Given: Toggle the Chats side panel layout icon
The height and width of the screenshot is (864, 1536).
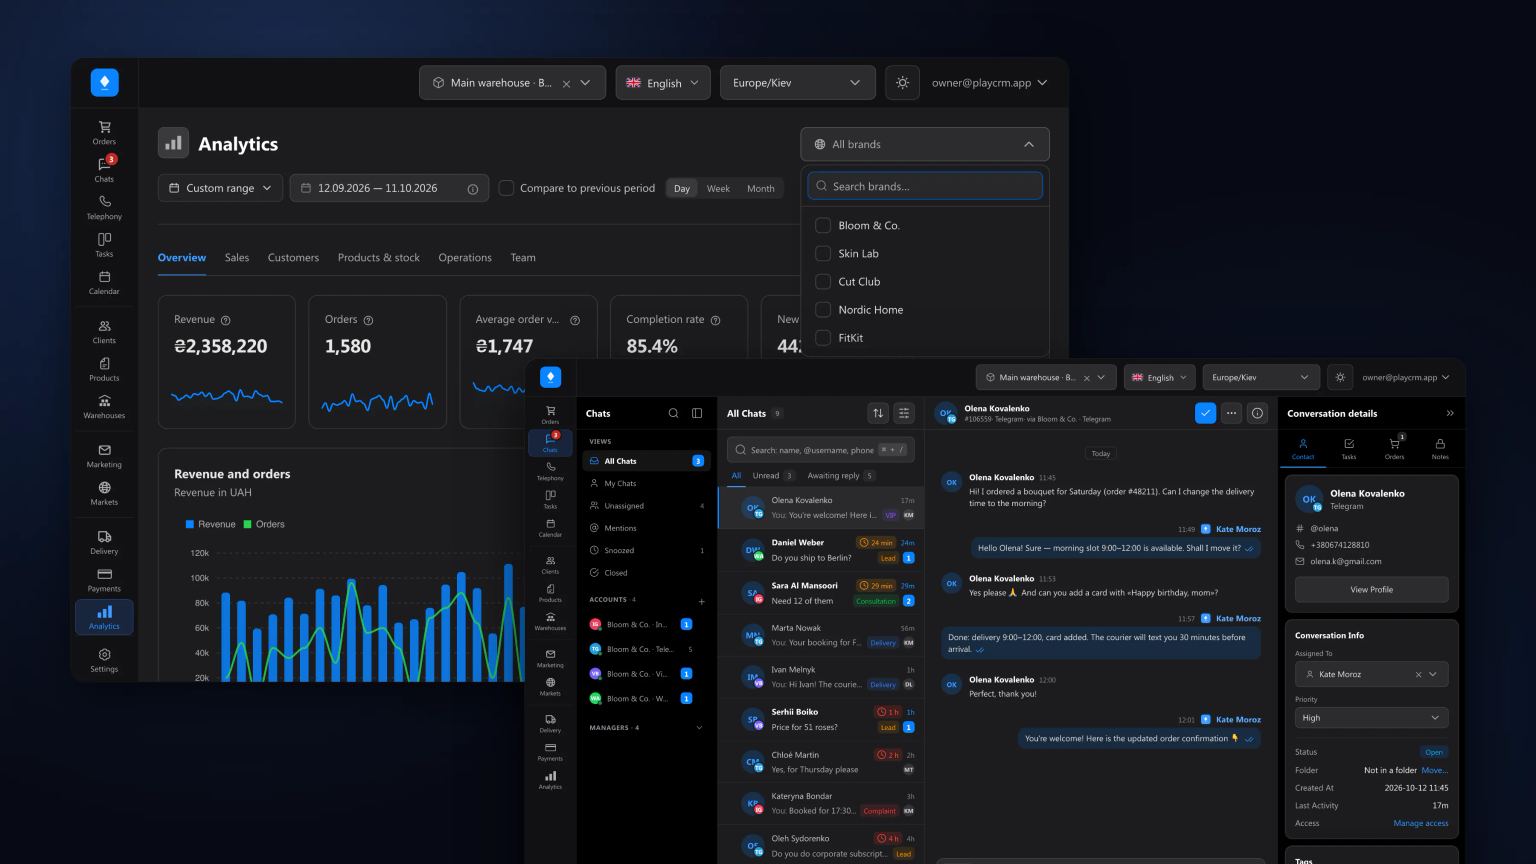Looking at the screenshot, I should (697, 413).
